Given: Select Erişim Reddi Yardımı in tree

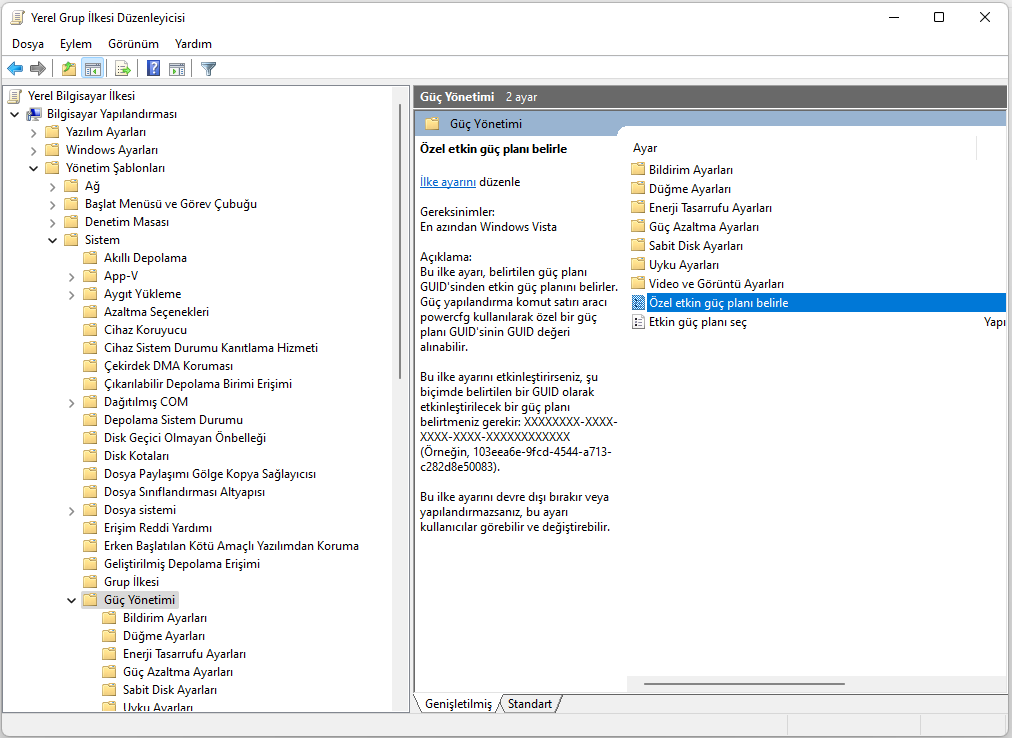Looking at the screenshot, I should pos(157,528).
